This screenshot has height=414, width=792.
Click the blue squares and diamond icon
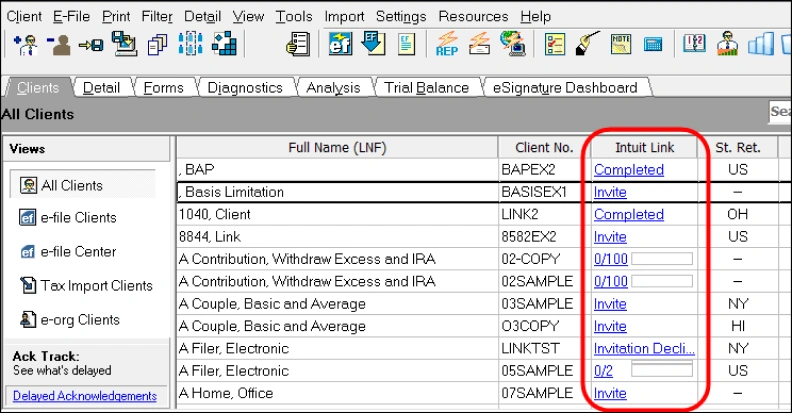224,43
